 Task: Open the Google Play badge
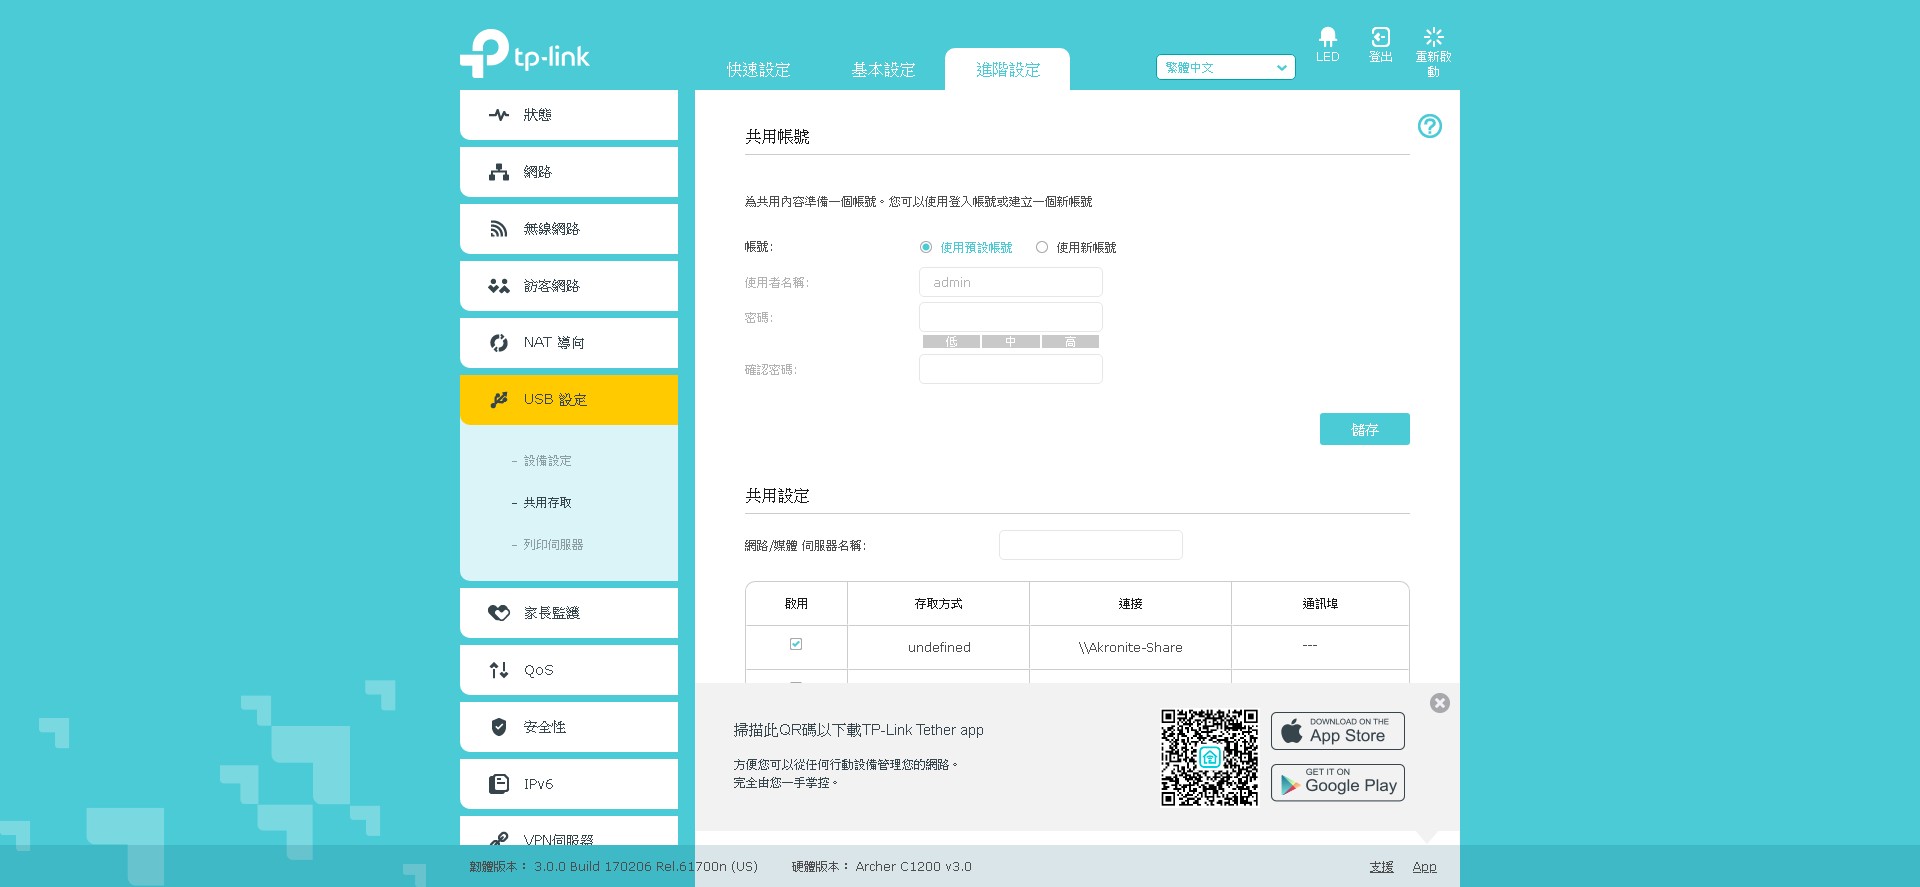[x=1338, y=783]
